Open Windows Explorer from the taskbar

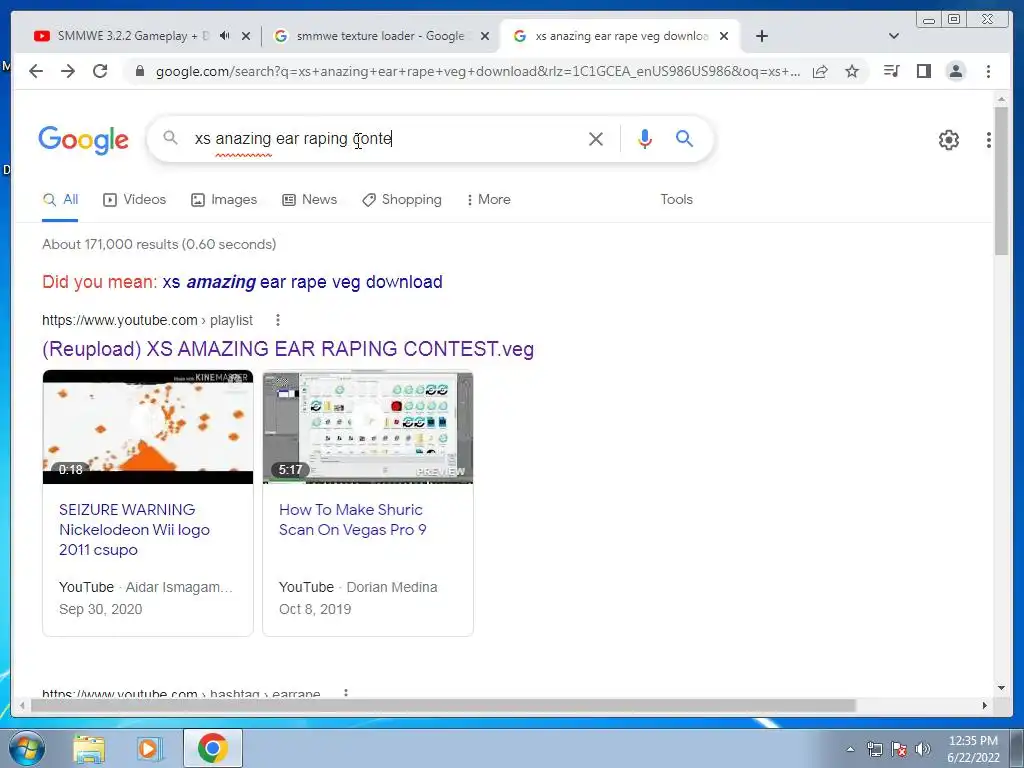[89, 748]
